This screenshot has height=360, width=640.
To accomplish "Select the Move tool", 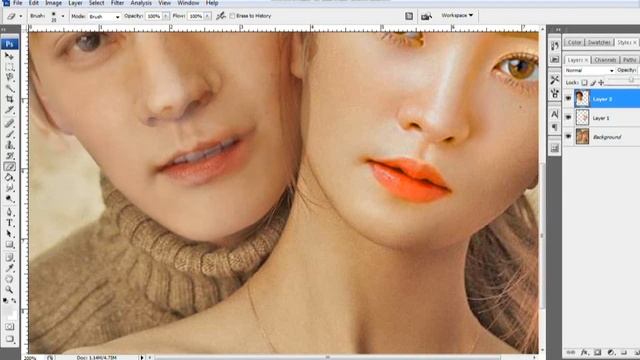I will (x=9, y=56).
